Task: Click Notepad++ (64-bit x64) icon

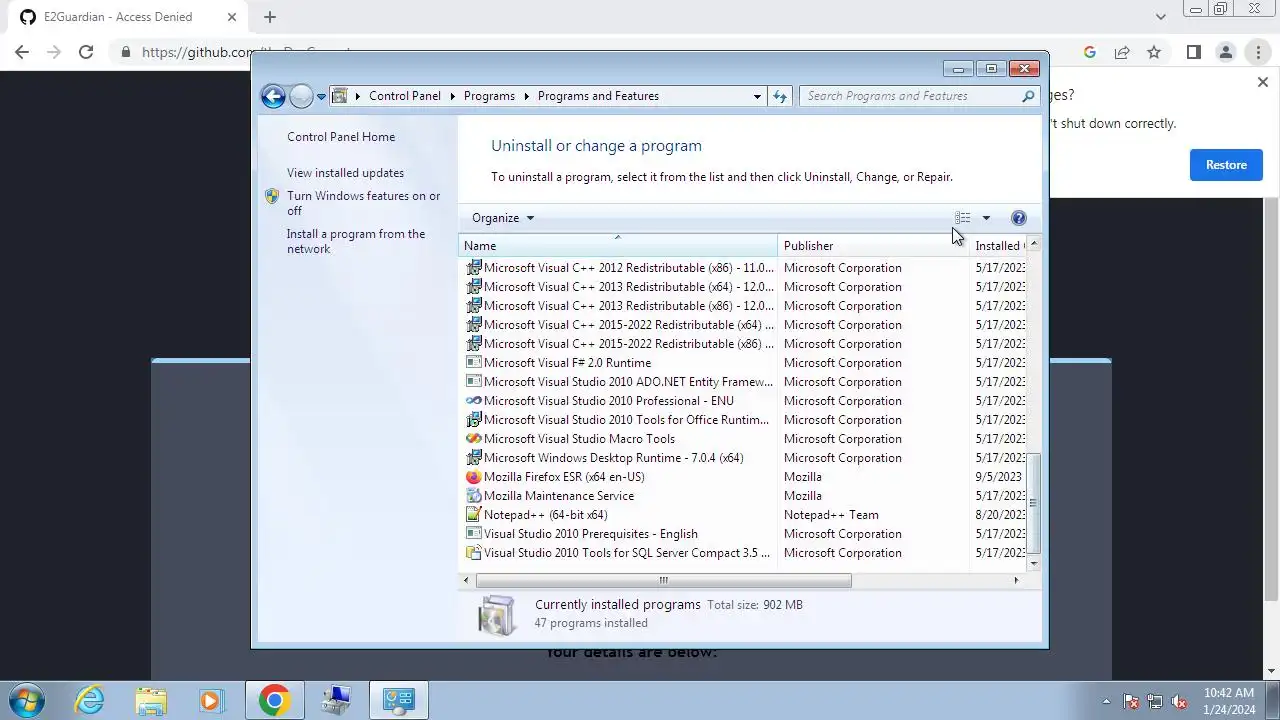Action: 474,515
